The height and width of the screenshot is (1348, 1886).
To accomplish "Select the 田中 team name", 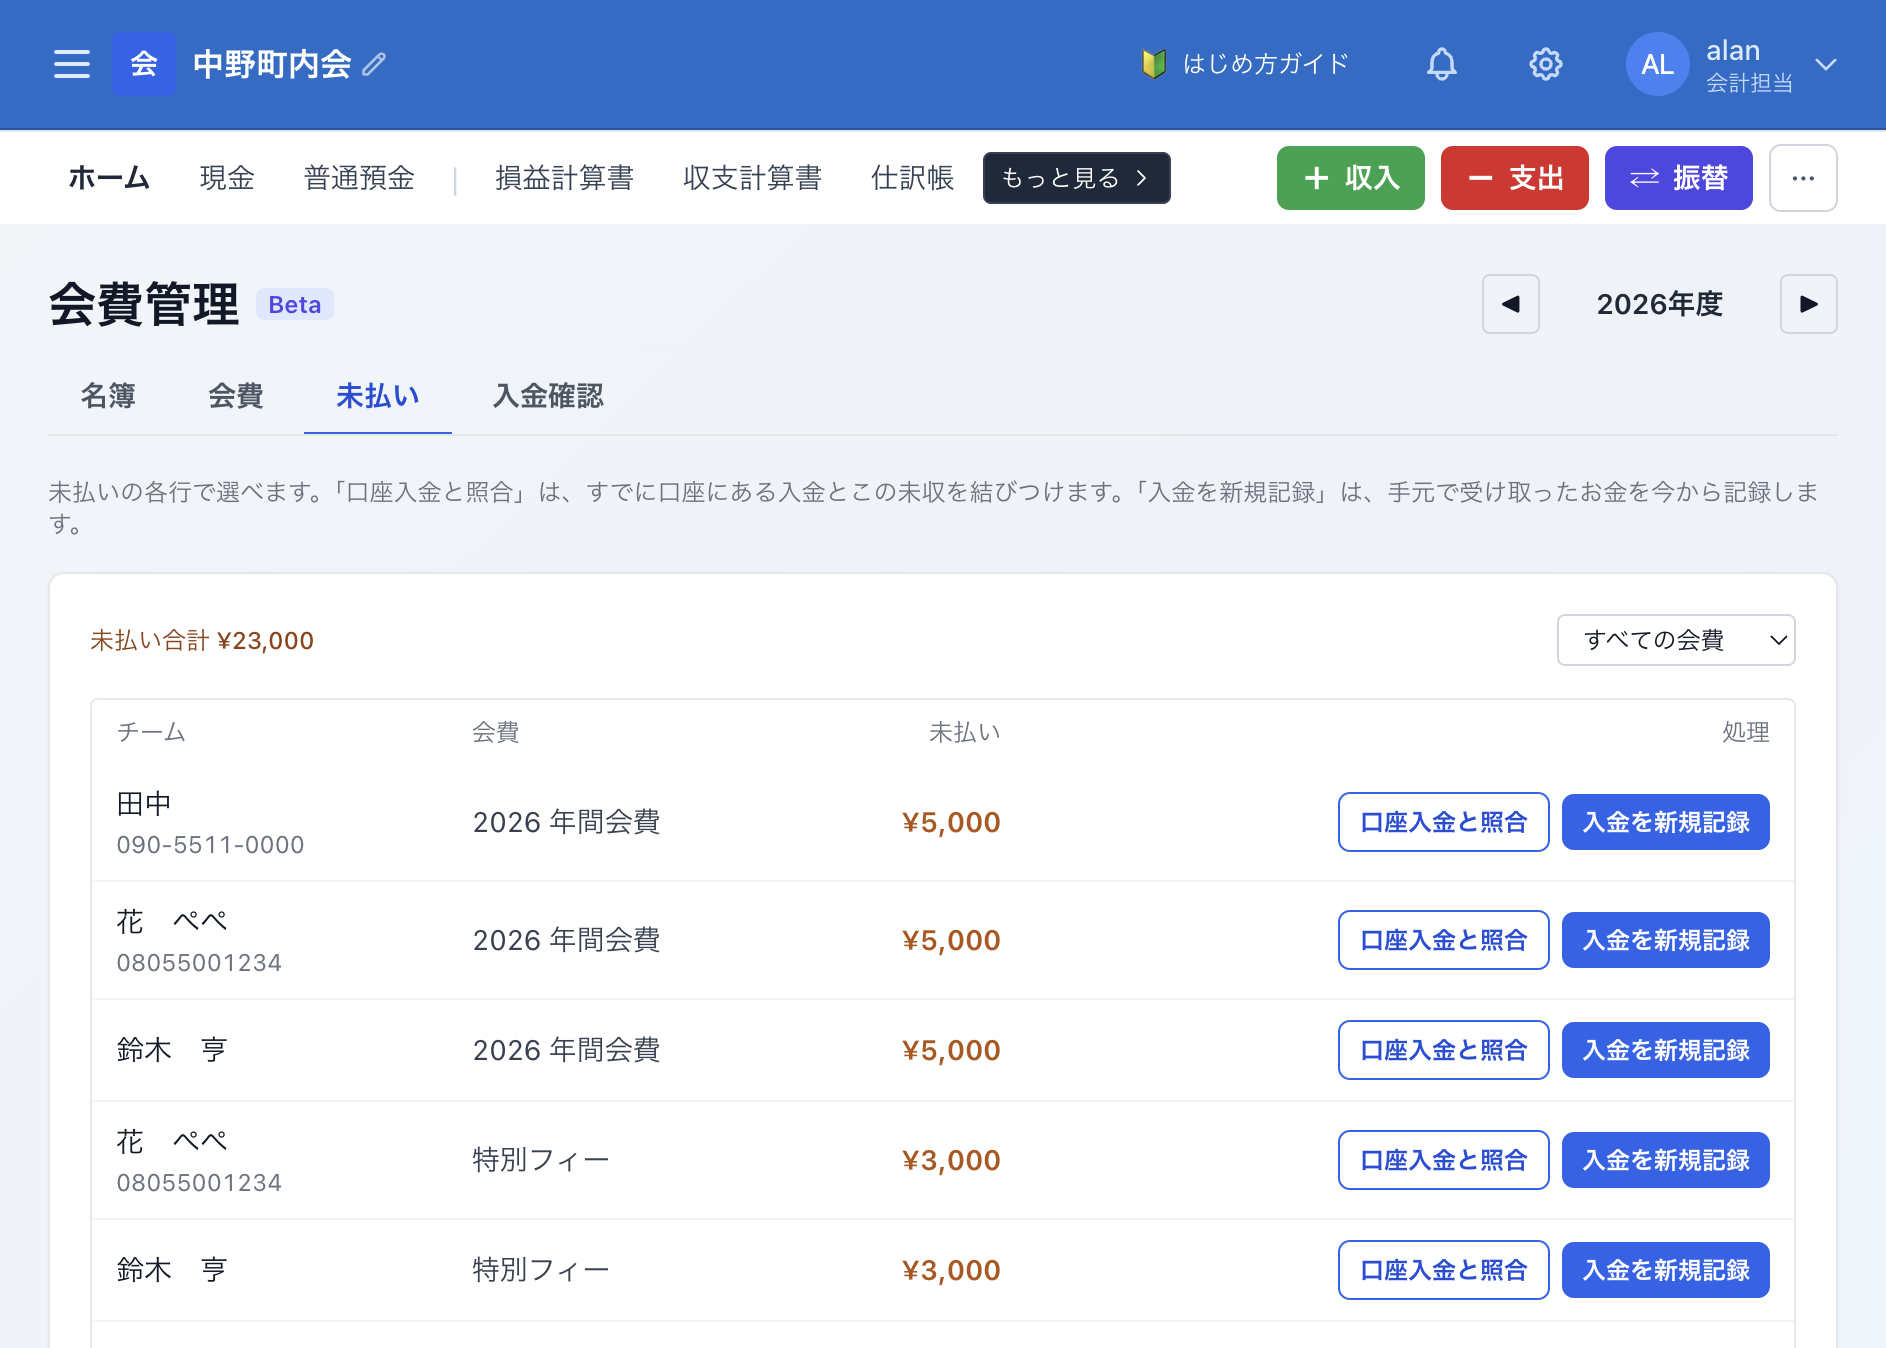I will [x=144, y=804].
